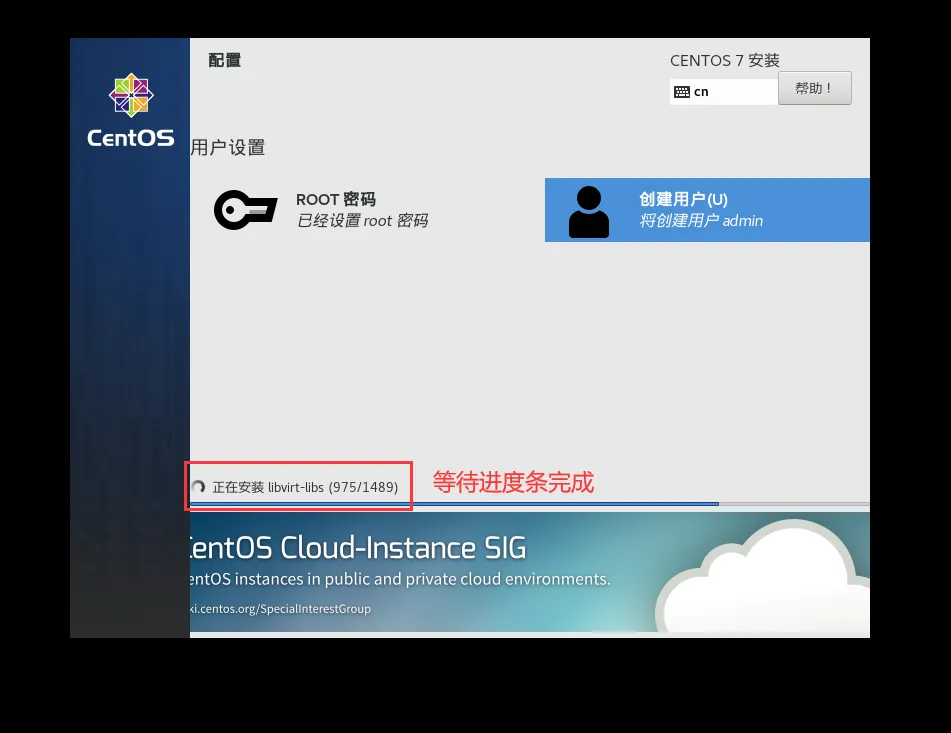Click the keyboard layout icon
951x733 pixels.
pos(682,92)
